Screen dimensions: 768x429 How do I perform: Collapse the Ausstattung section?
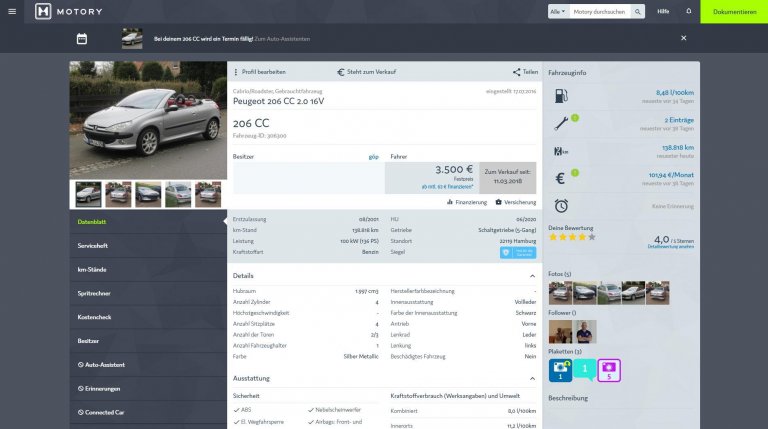point(532,379)
